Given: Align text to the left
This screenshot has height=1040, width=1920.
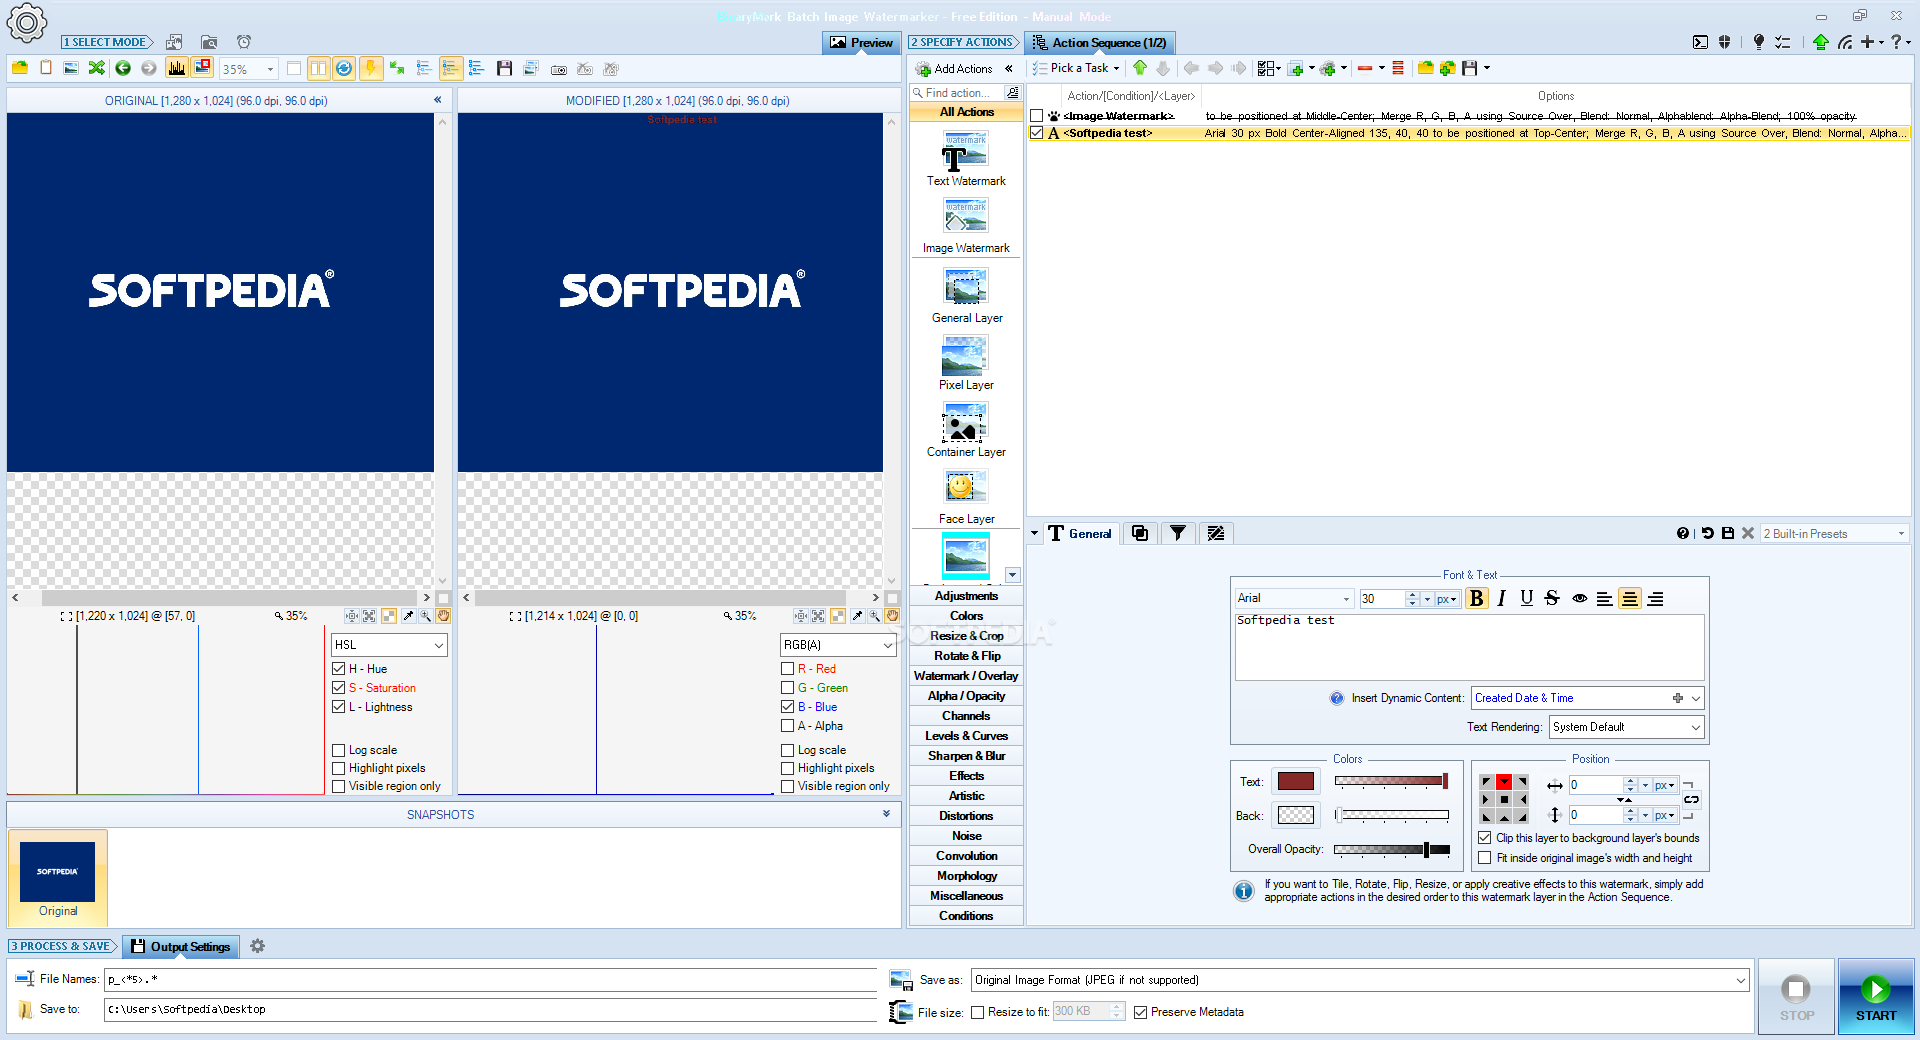Looking at the screenshot, I should 1604,598.
